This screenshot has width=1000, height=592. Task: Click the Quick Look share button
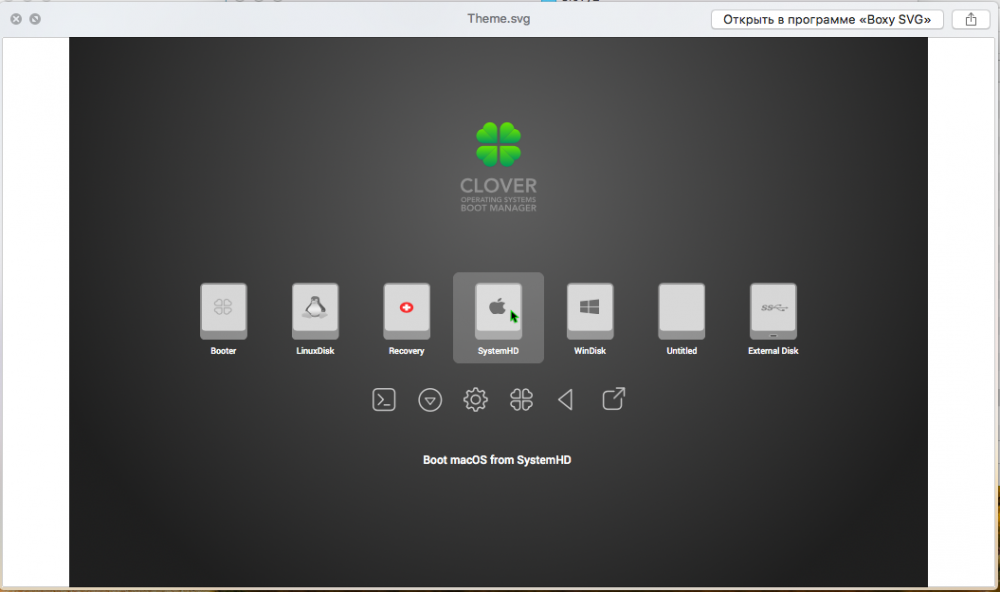(x=971, y=19)
